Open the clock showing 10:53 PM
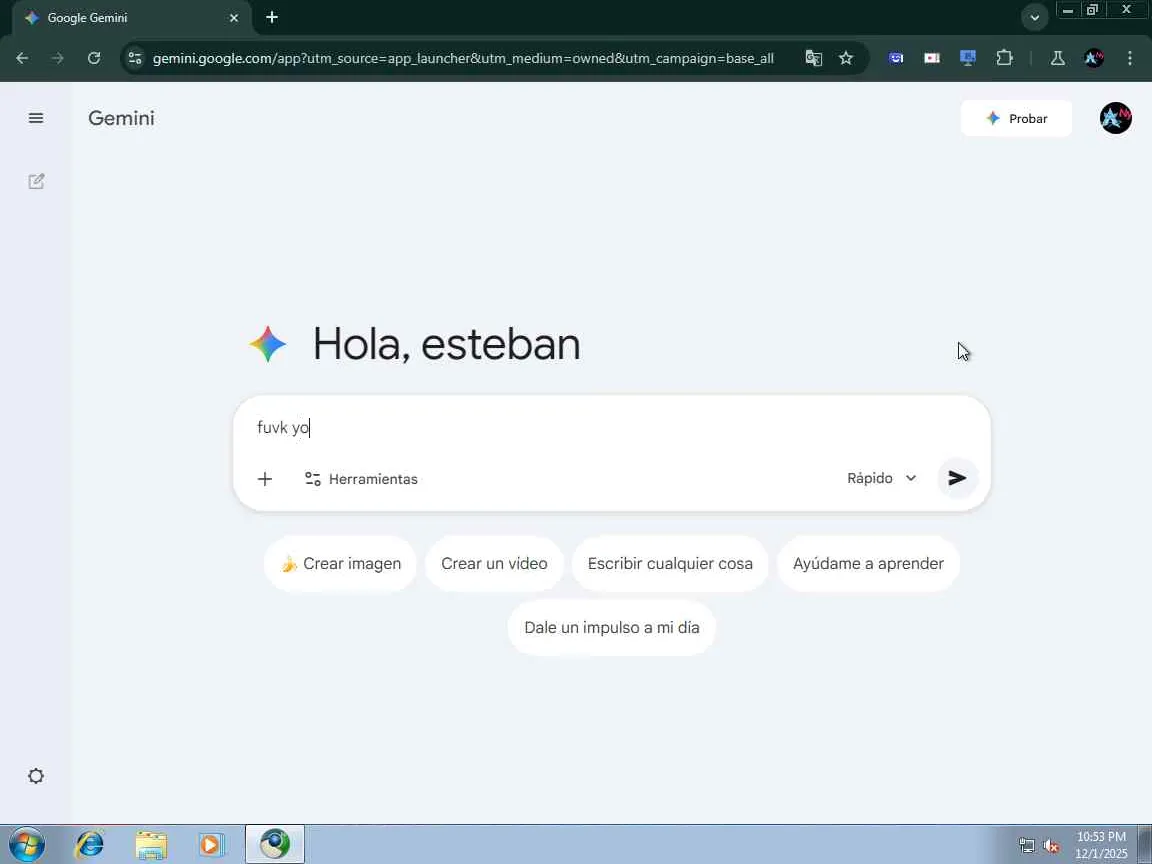Image resolution: width=1152 pixels, height=864 pixels. click(1101, 845)
